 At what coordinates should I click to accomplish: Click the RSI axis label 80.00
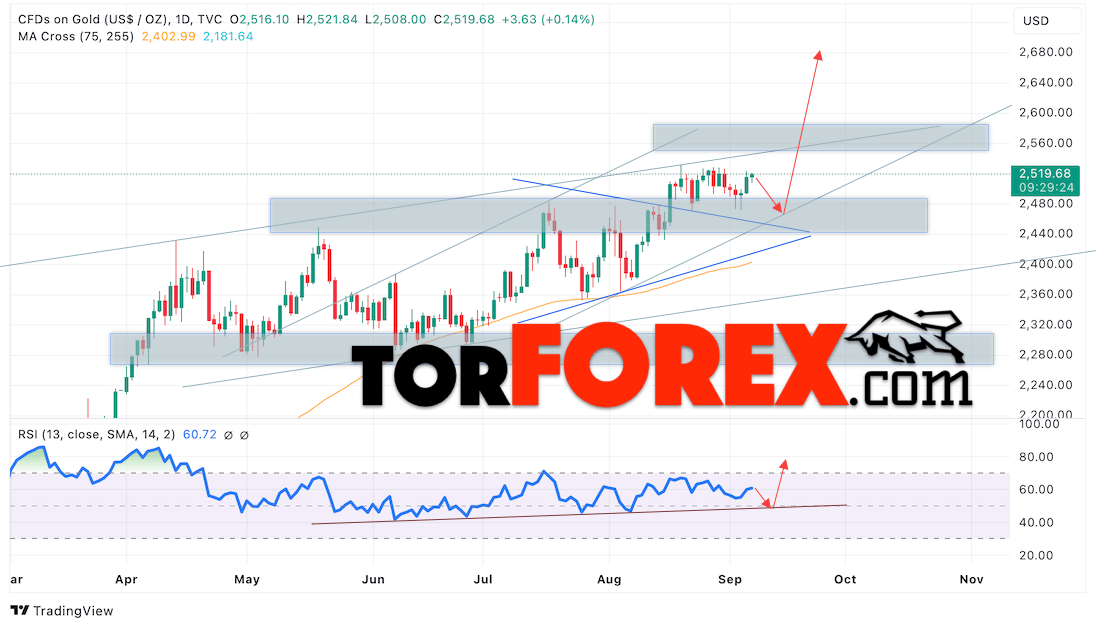coord(1037,457)
